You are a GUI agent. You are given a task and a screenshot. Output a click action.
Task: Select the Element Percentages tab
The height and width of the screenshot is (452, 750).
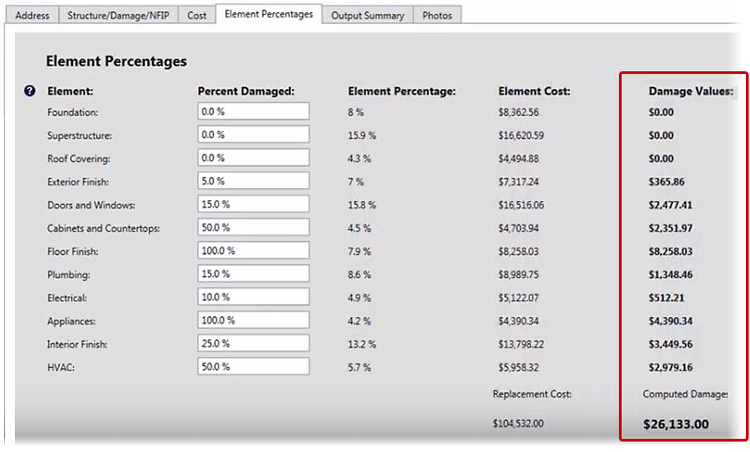point(269,14)
